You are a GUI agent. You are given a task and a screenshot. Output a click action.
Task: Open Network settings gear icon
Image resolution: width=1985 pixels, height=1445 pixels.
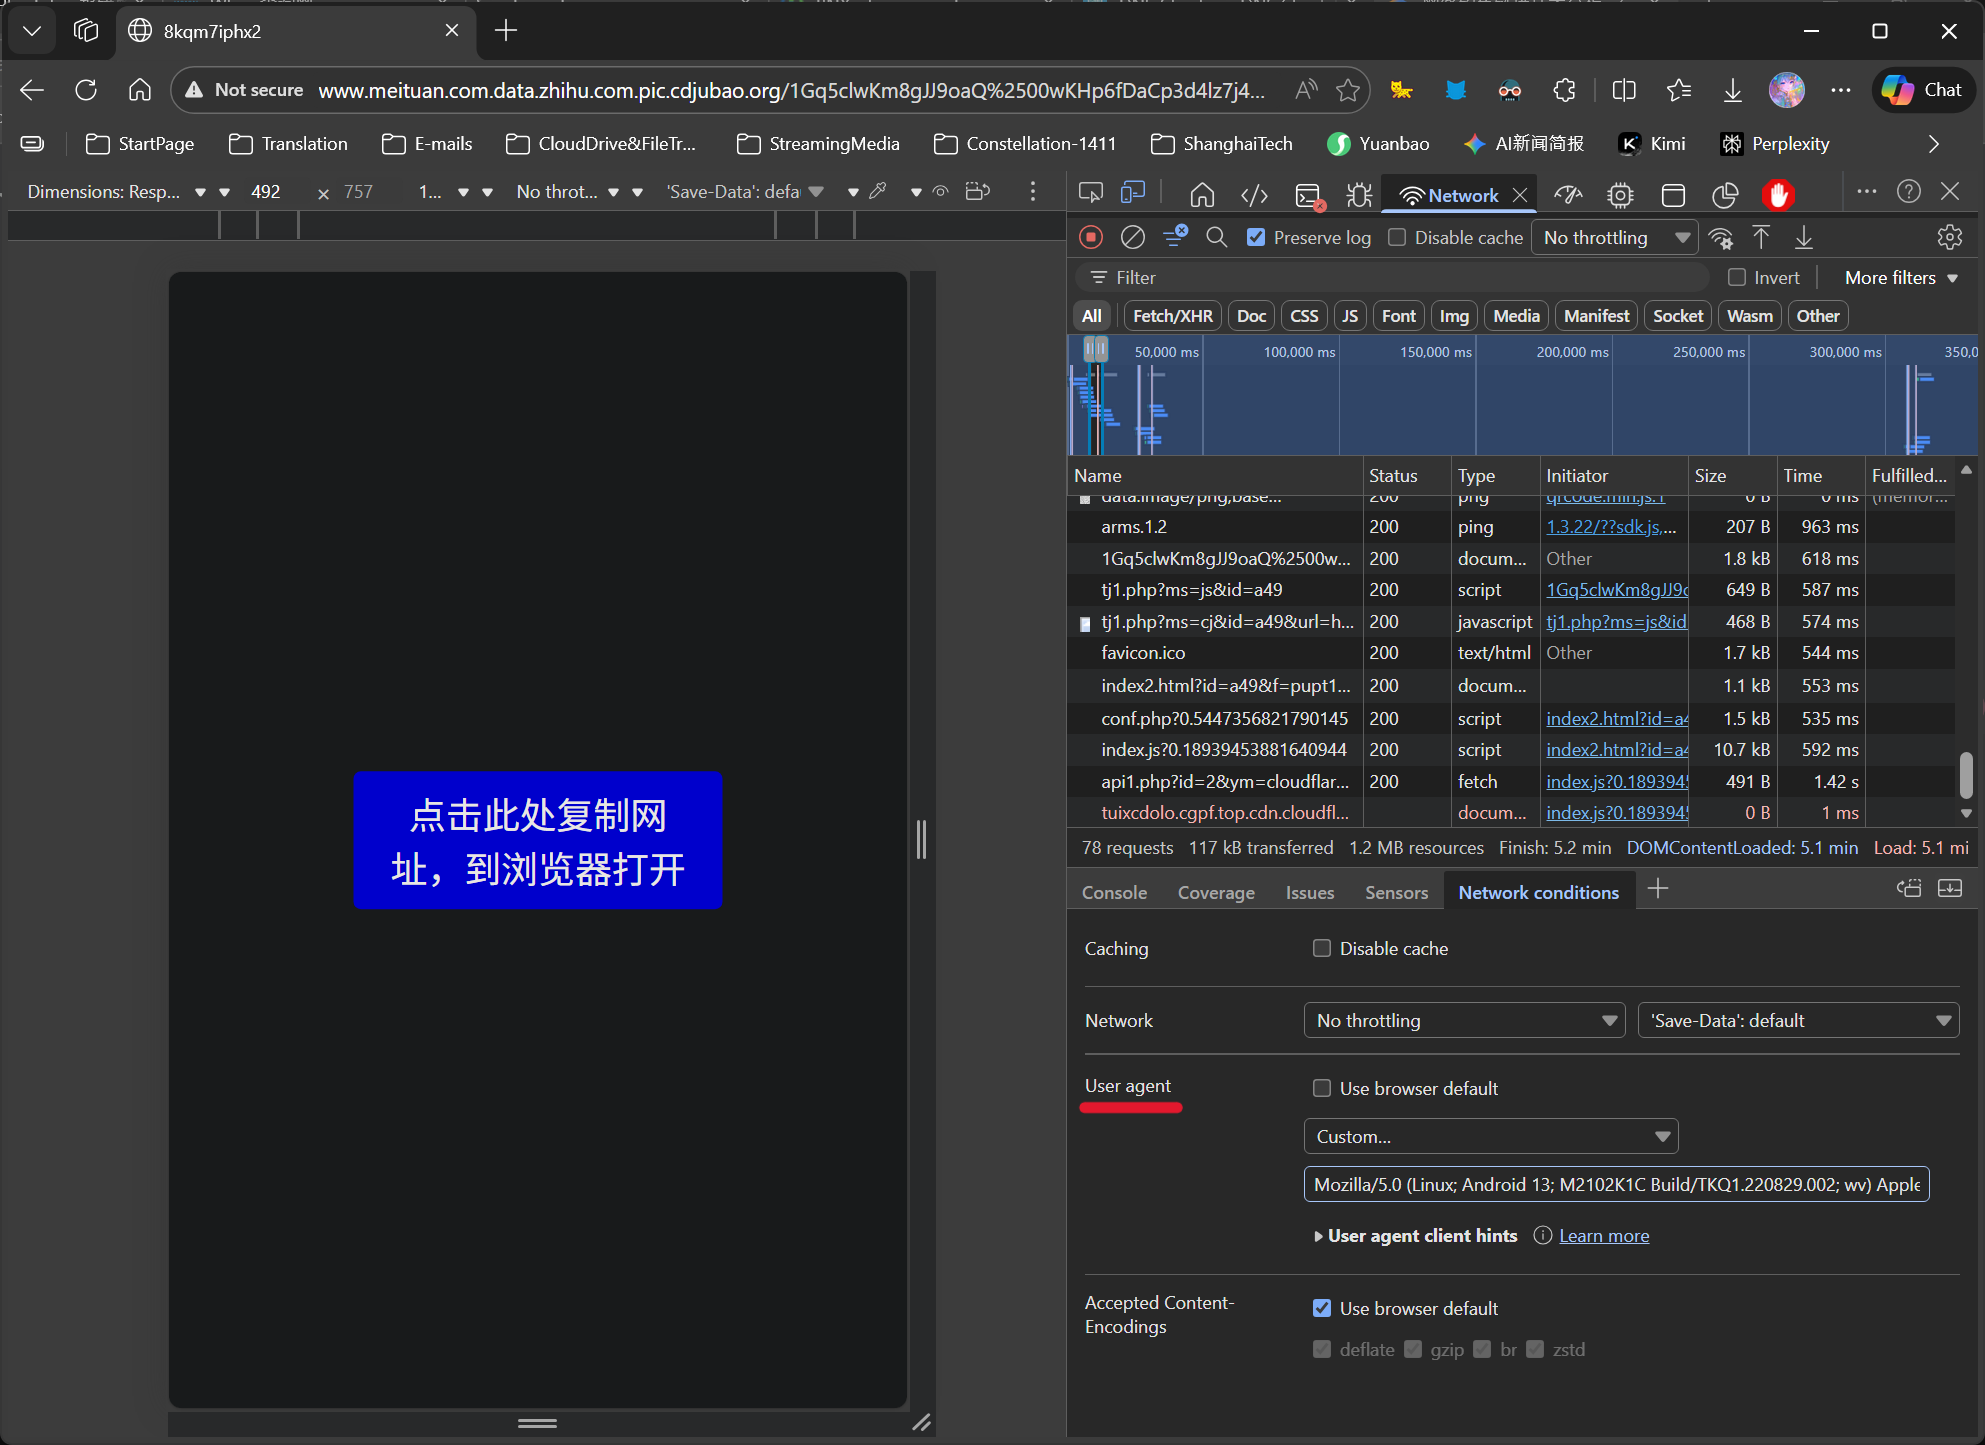[1949, 237]
